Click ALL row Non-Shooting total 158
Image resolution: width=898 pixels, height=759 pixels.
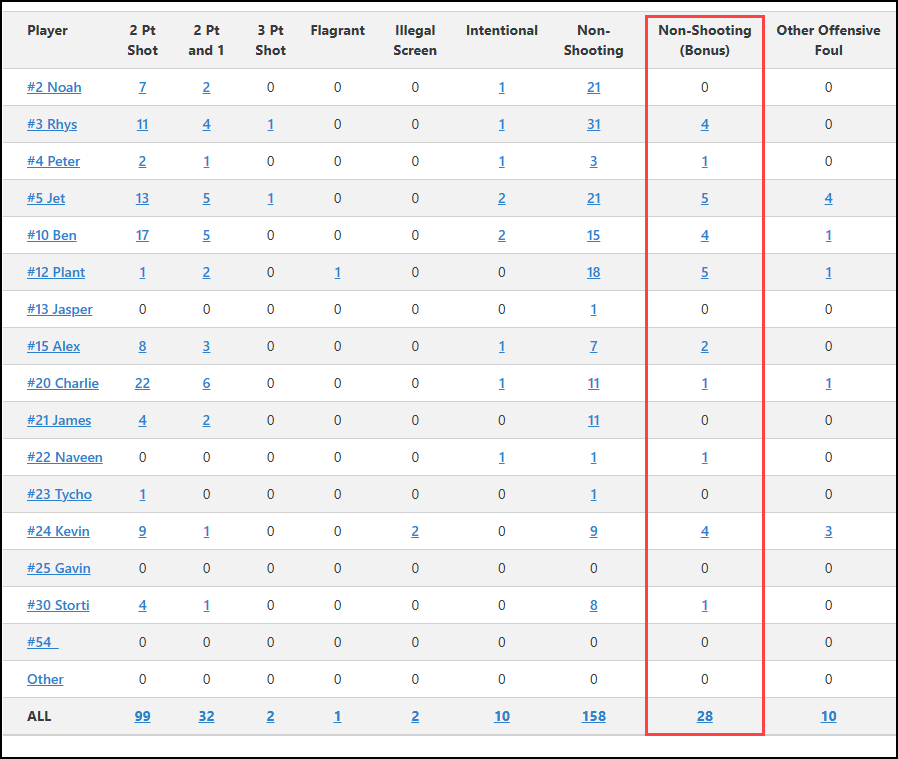593,716
